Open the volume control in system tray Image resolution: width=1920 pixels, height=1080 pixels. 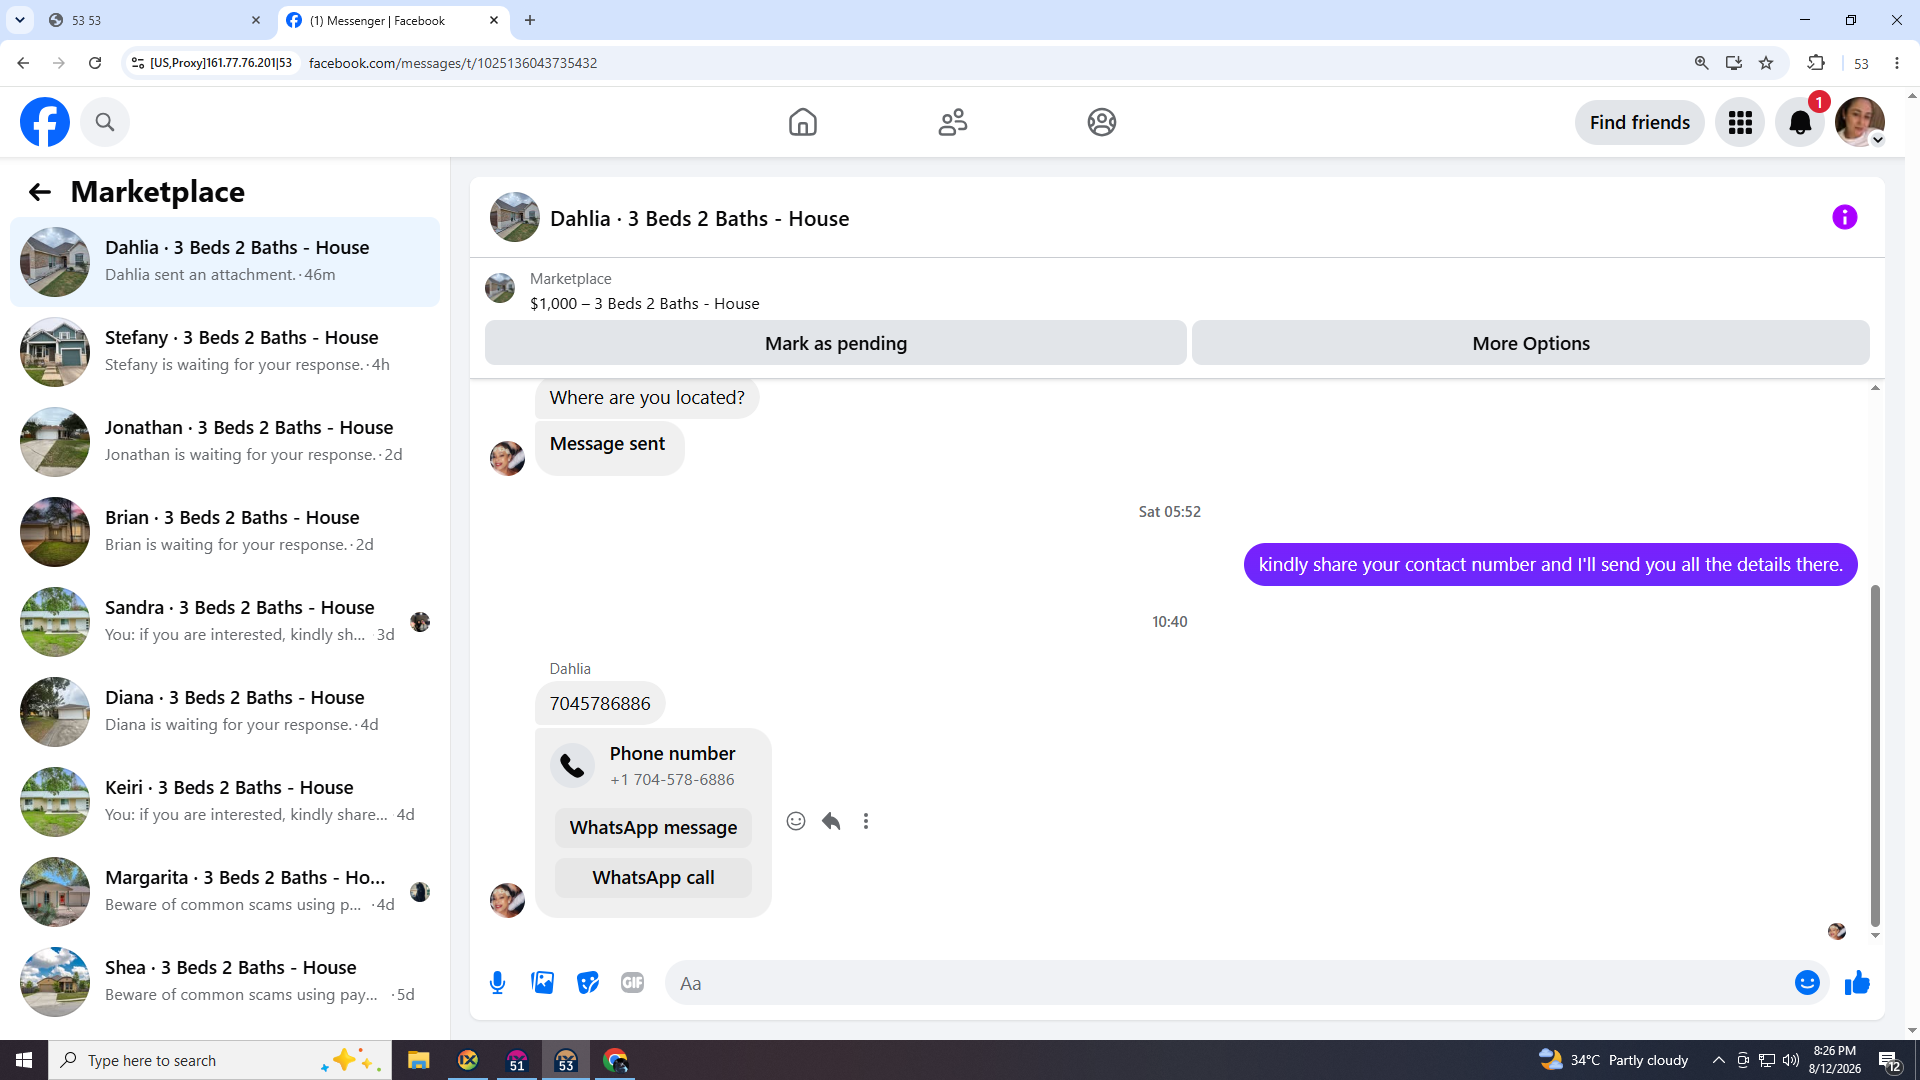click(1790, 1060)
